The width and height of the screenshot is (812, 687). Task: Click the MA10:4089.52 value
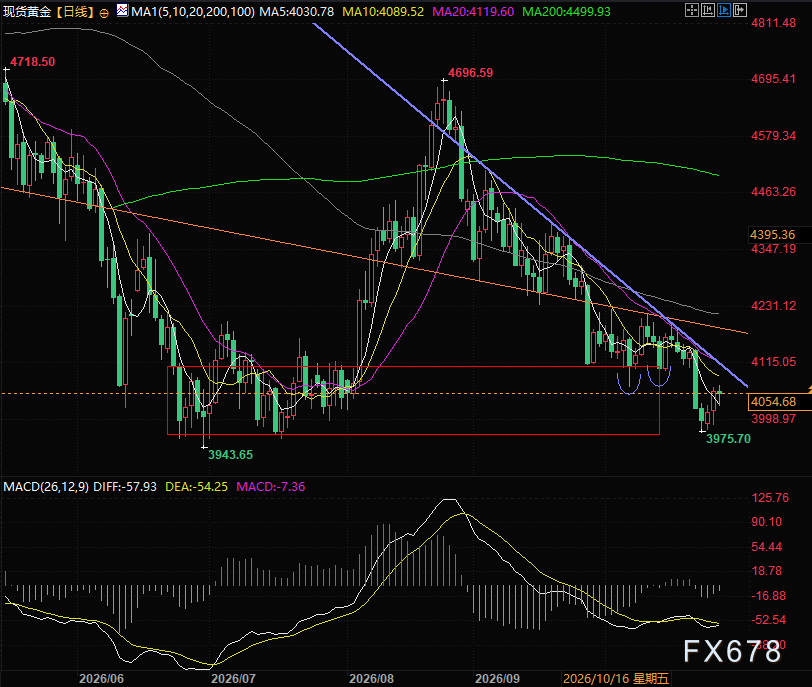point(383,11)
